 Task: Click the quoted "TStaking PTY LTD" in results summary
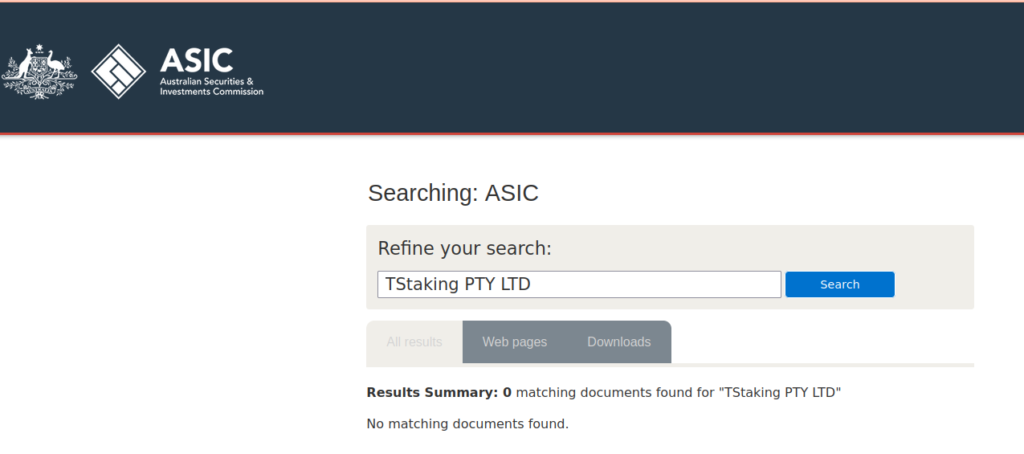point(780,393)
